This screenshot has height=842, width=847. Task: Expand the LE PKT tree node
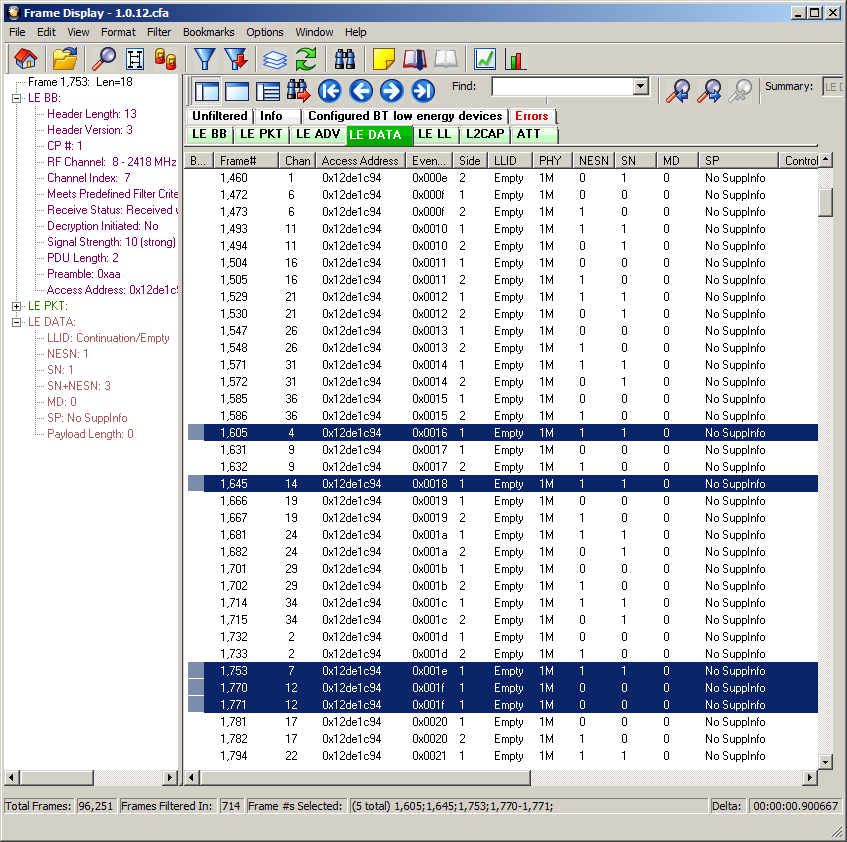click(x=17, y=306)
